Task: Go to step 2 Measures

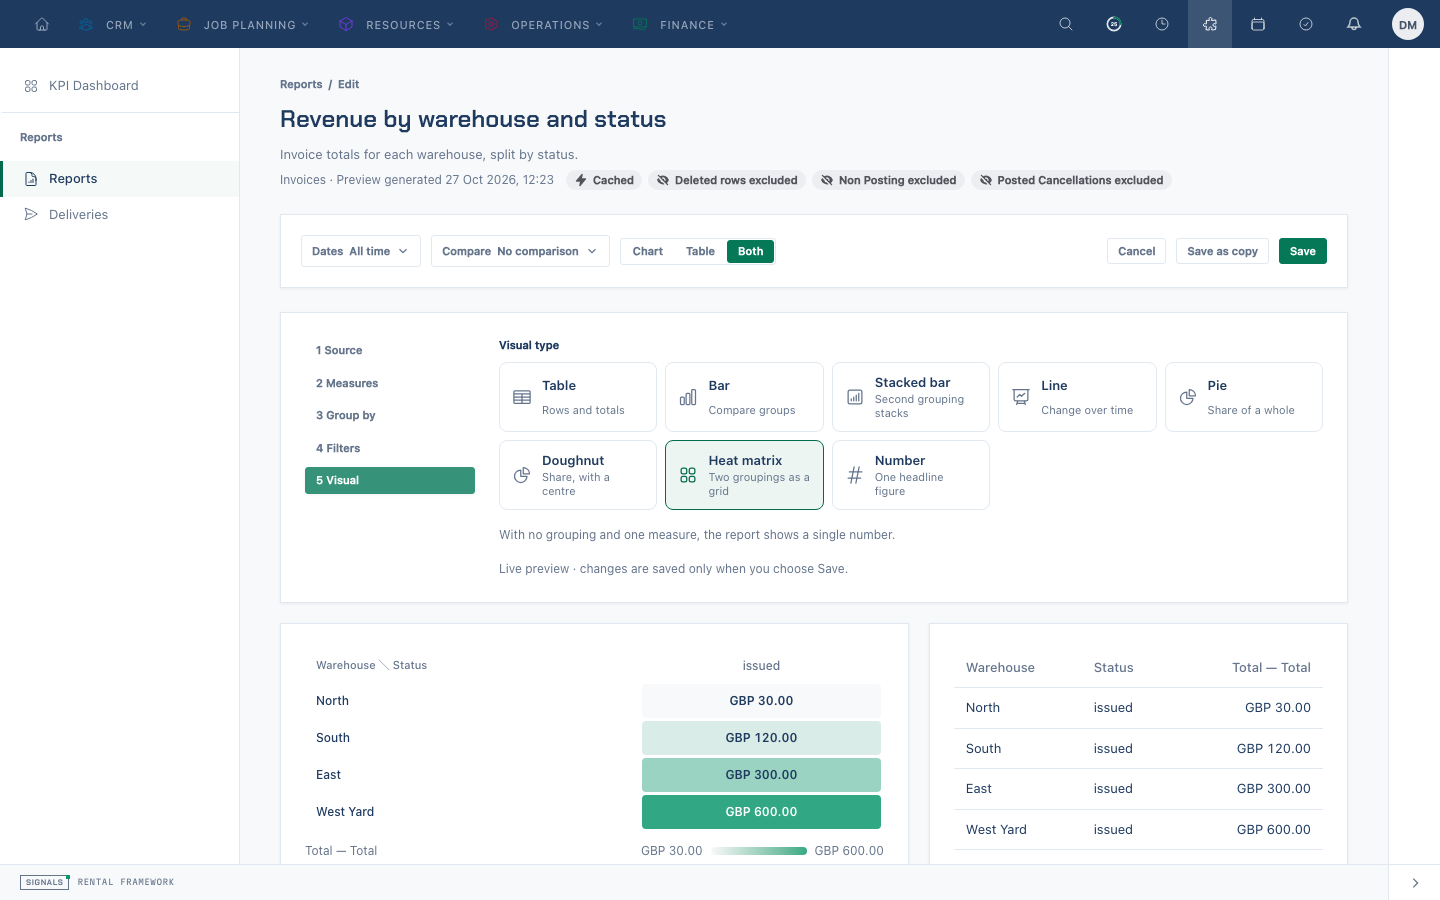Action: 390,383
